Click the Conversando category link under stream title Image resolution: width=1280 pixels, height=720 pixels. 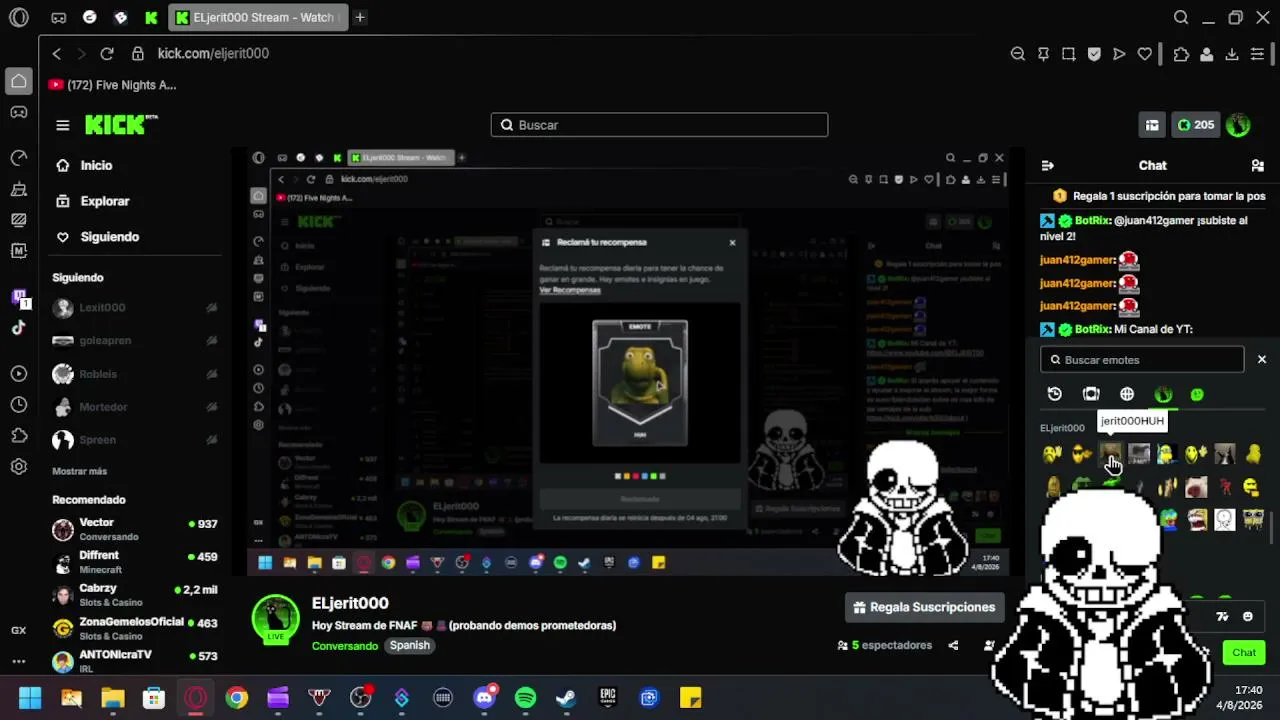[x=345, y=646]
